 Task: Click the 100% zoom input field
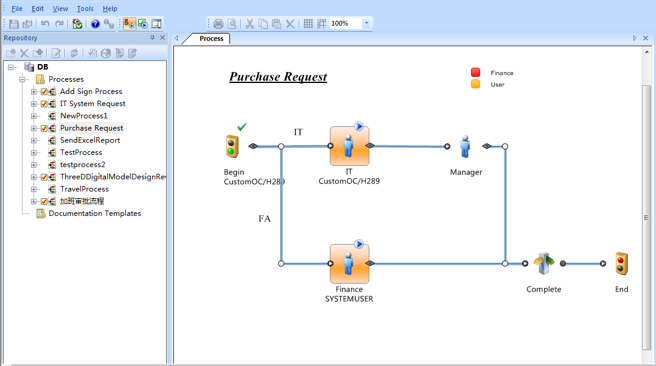click(346, 23)
